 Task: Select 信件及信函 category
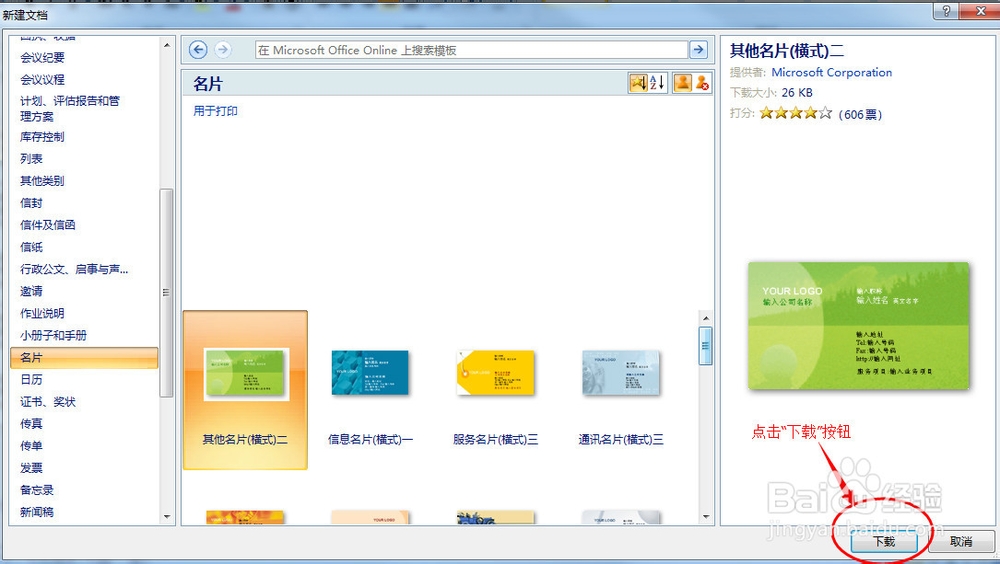(x=48, y=225)
